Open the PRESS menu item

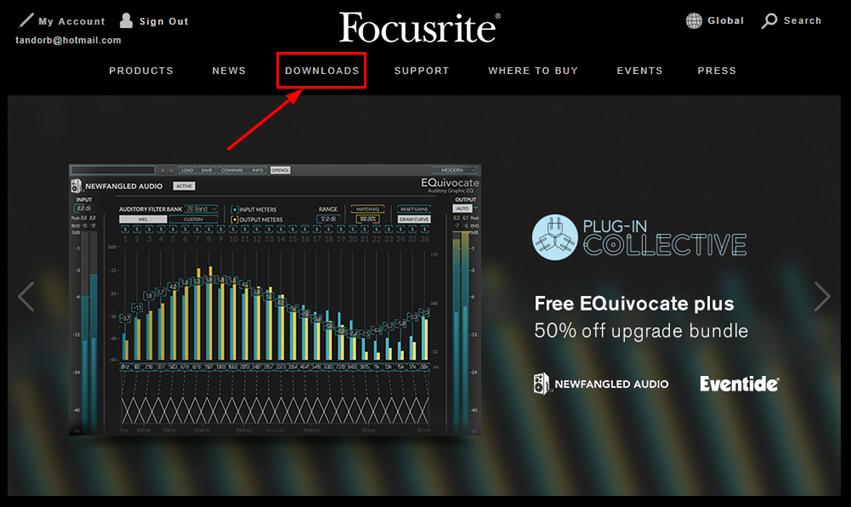(x=717, y=71)
